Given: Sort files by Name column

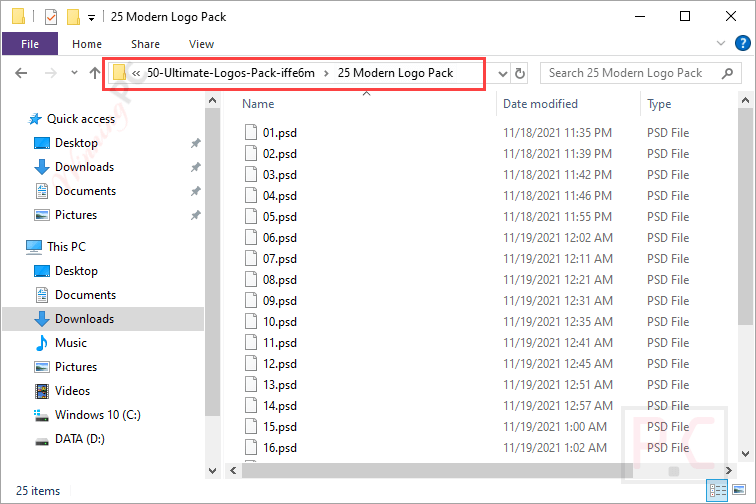Looking at the screenshot, I should [258, 104].
